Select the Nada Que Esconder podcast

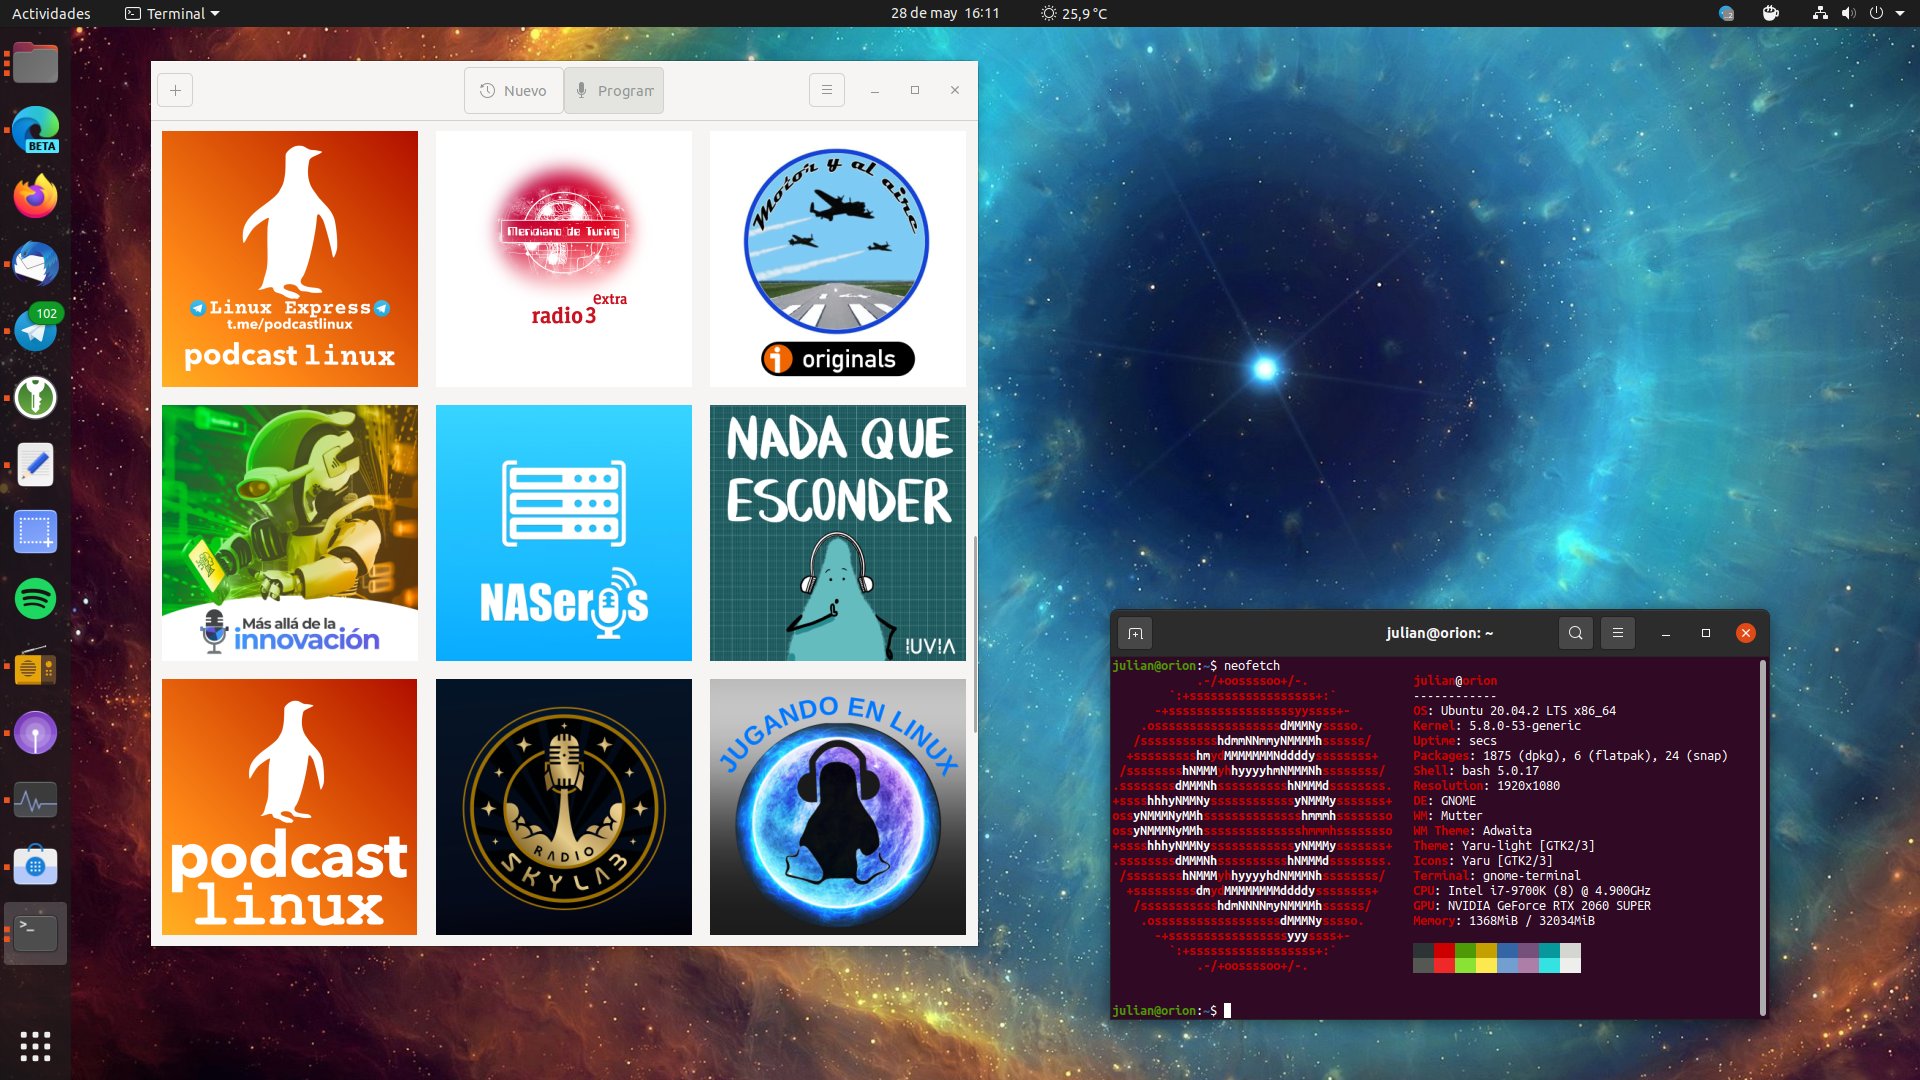coord(837,533)
